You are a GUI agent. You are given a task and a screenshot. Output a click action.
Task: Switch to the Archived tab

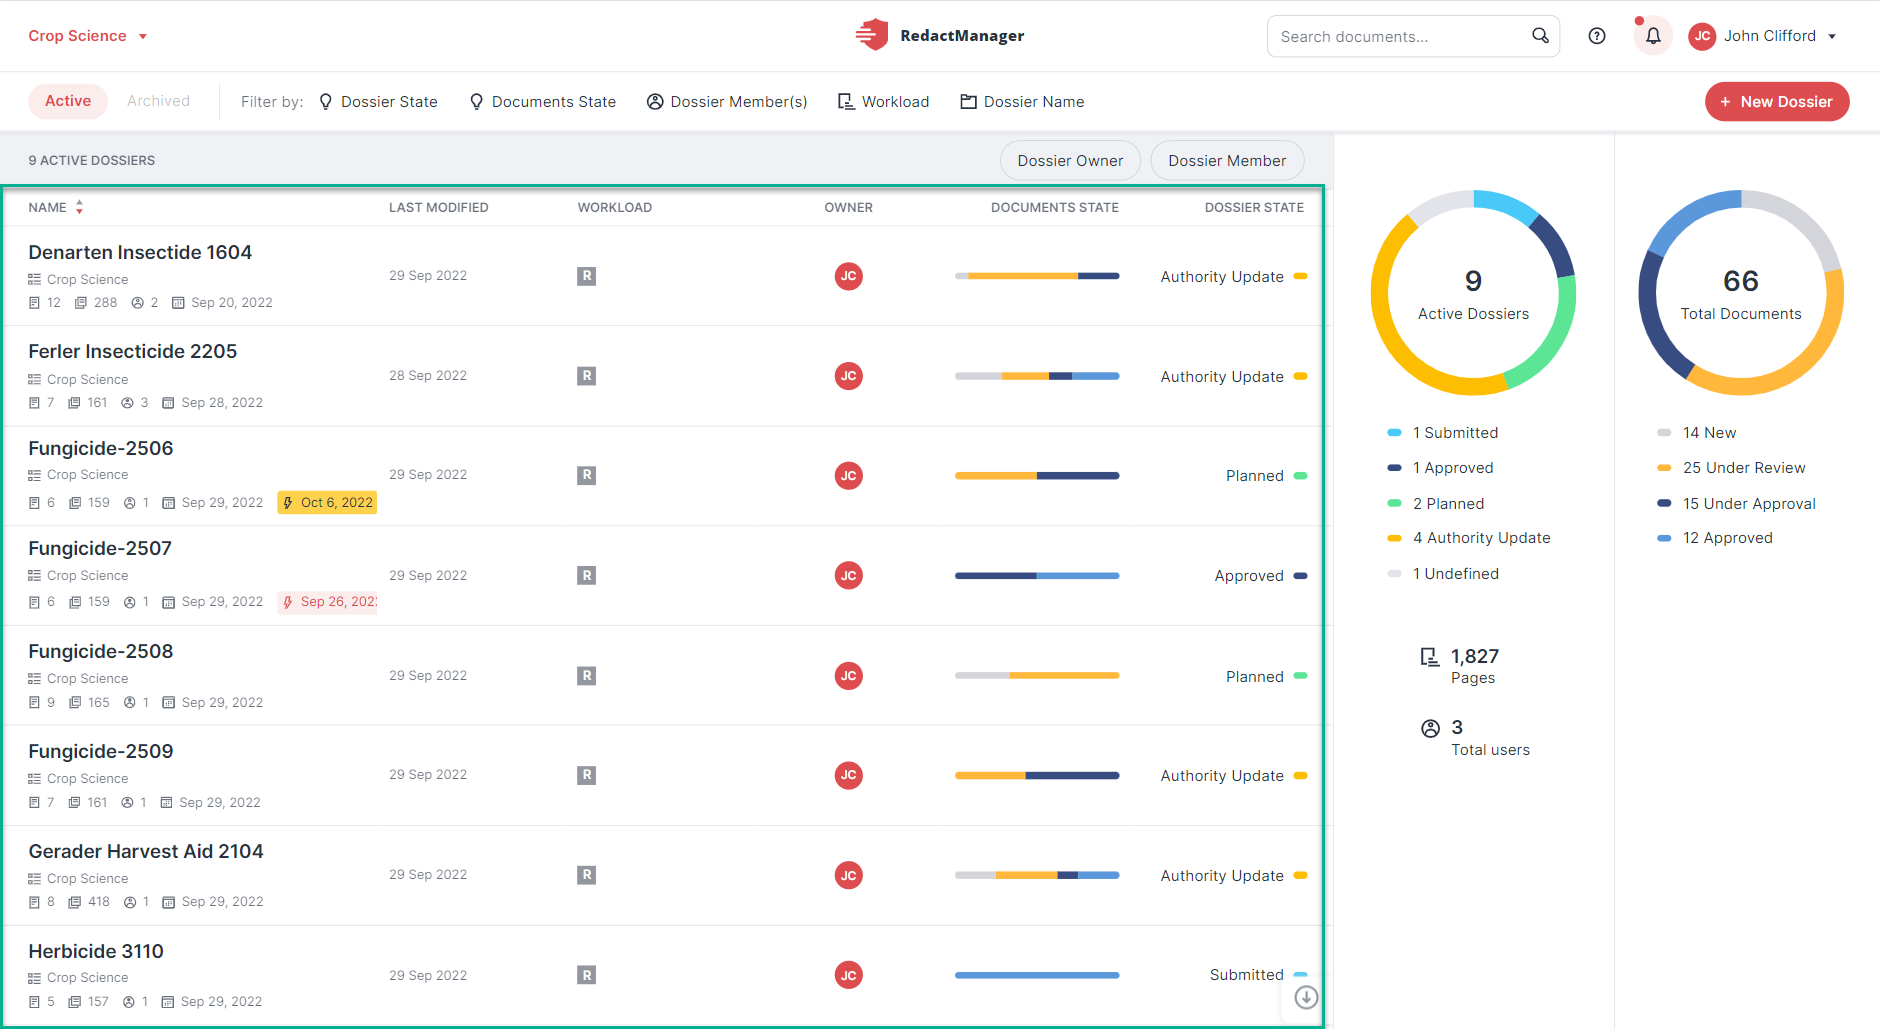158,101
